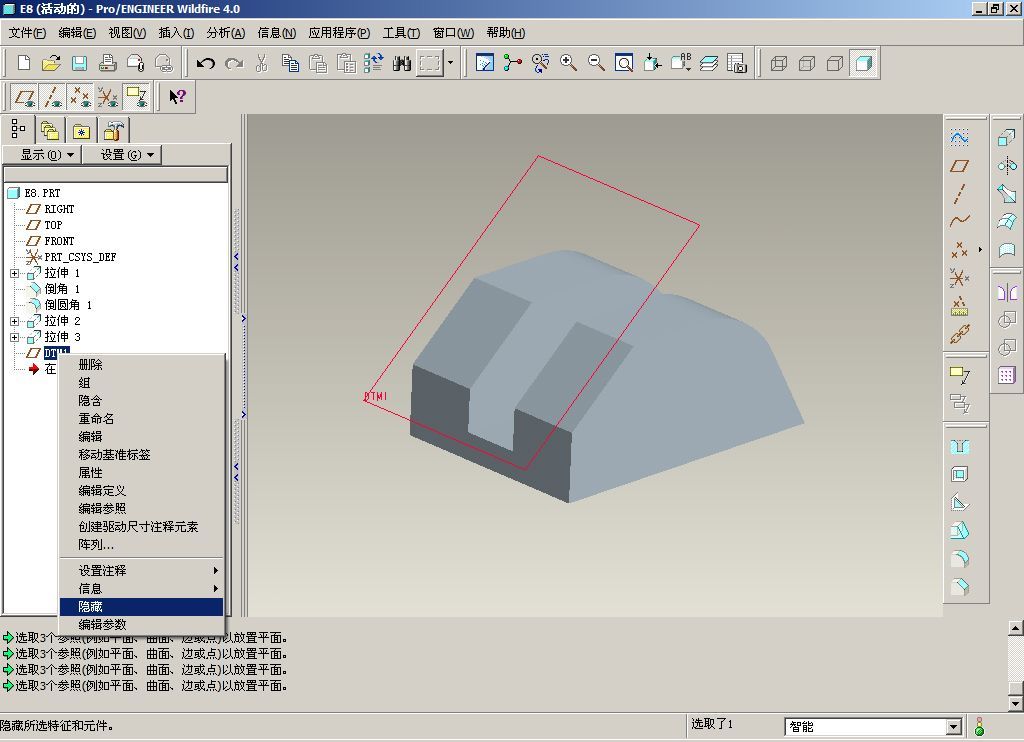The image size is (1024, 742).
Task: Expand the 拉伸 1 feature node
Action: [14, 273]
